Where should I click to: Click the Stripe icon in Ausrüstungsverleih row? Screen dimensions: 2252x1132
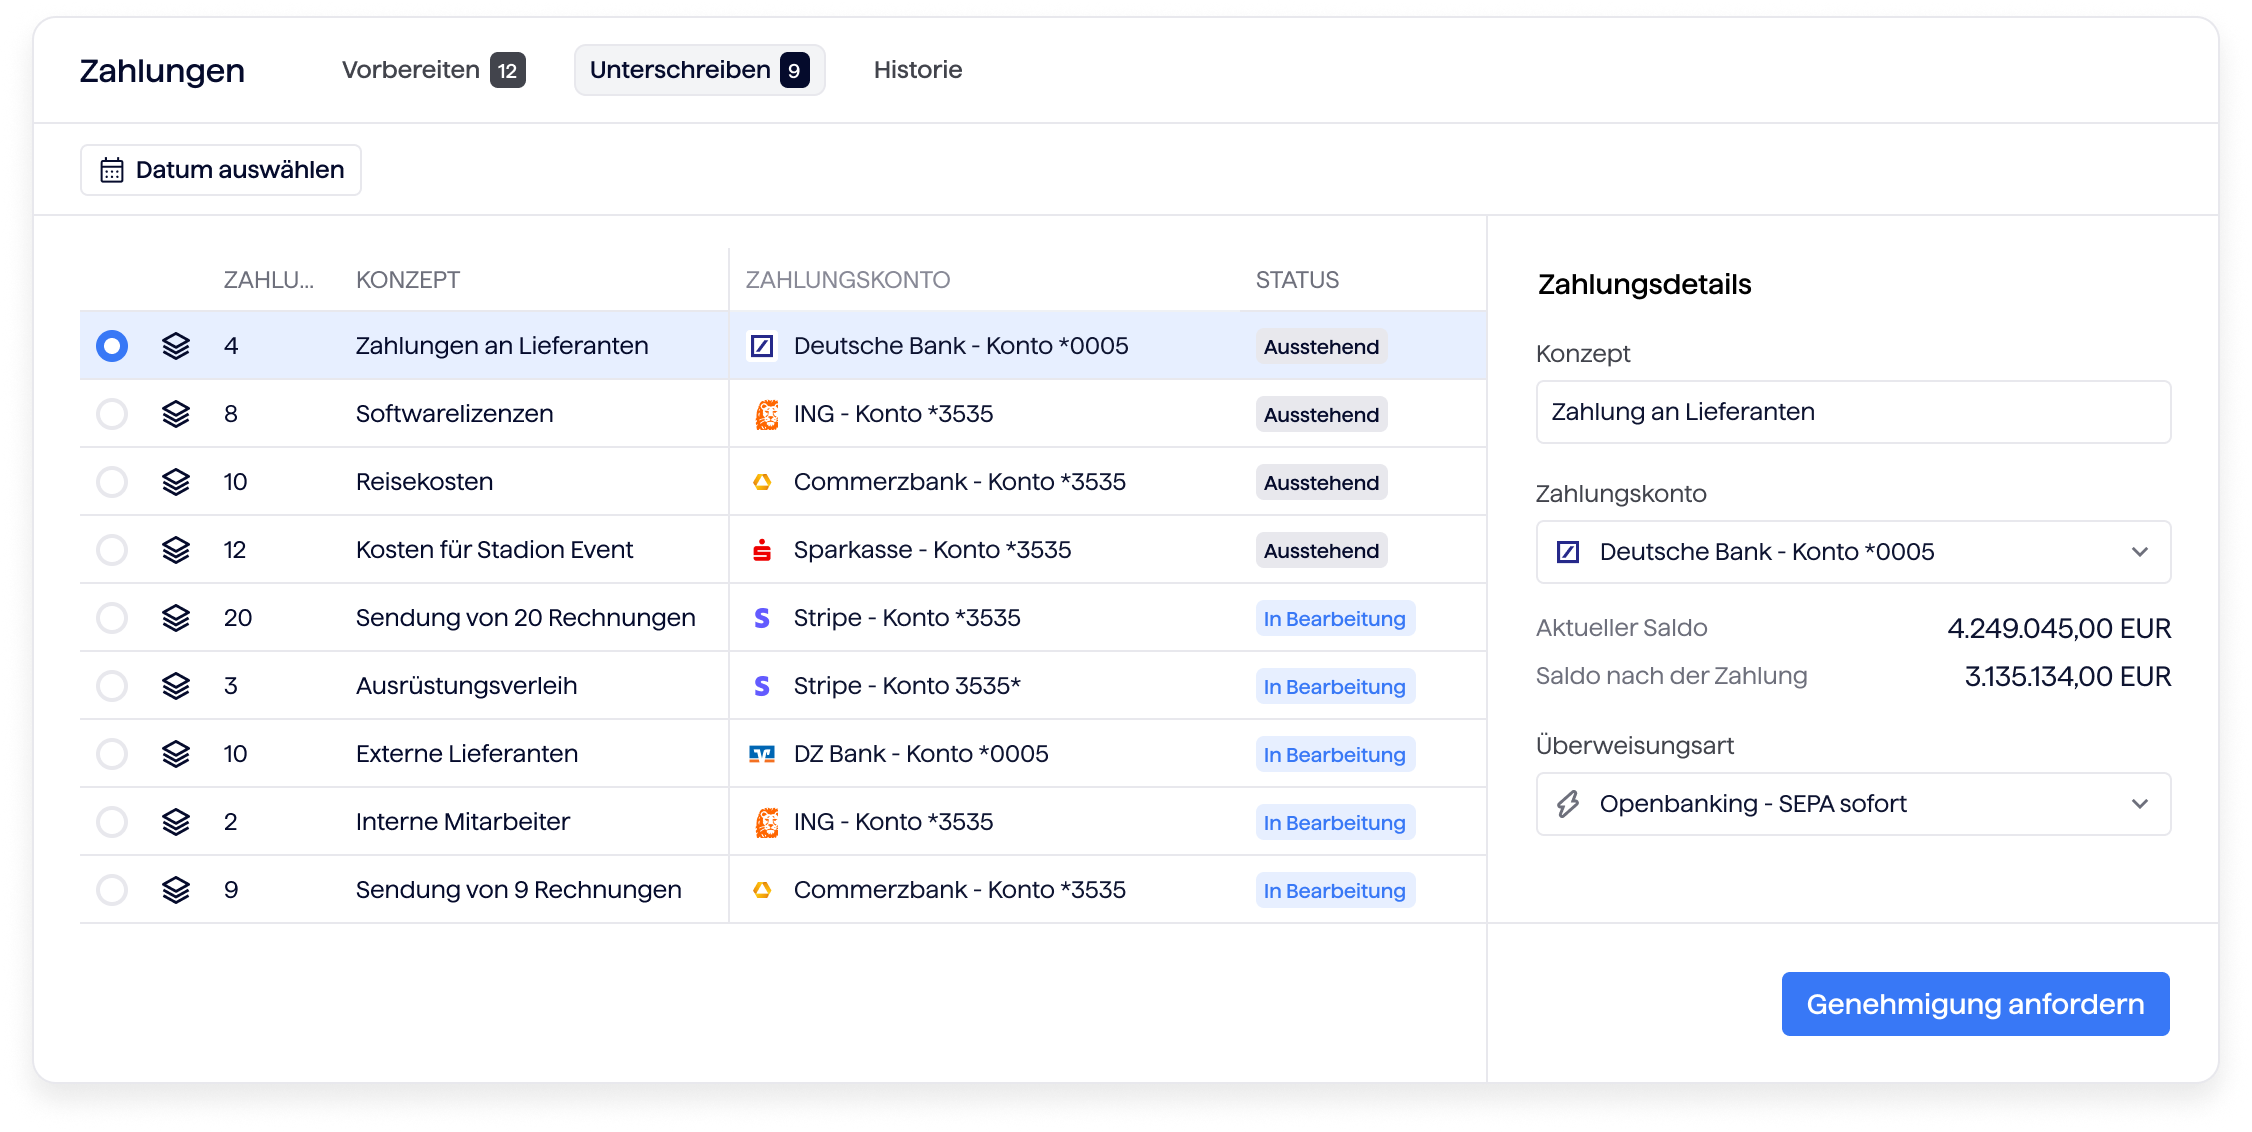(762, 686)
